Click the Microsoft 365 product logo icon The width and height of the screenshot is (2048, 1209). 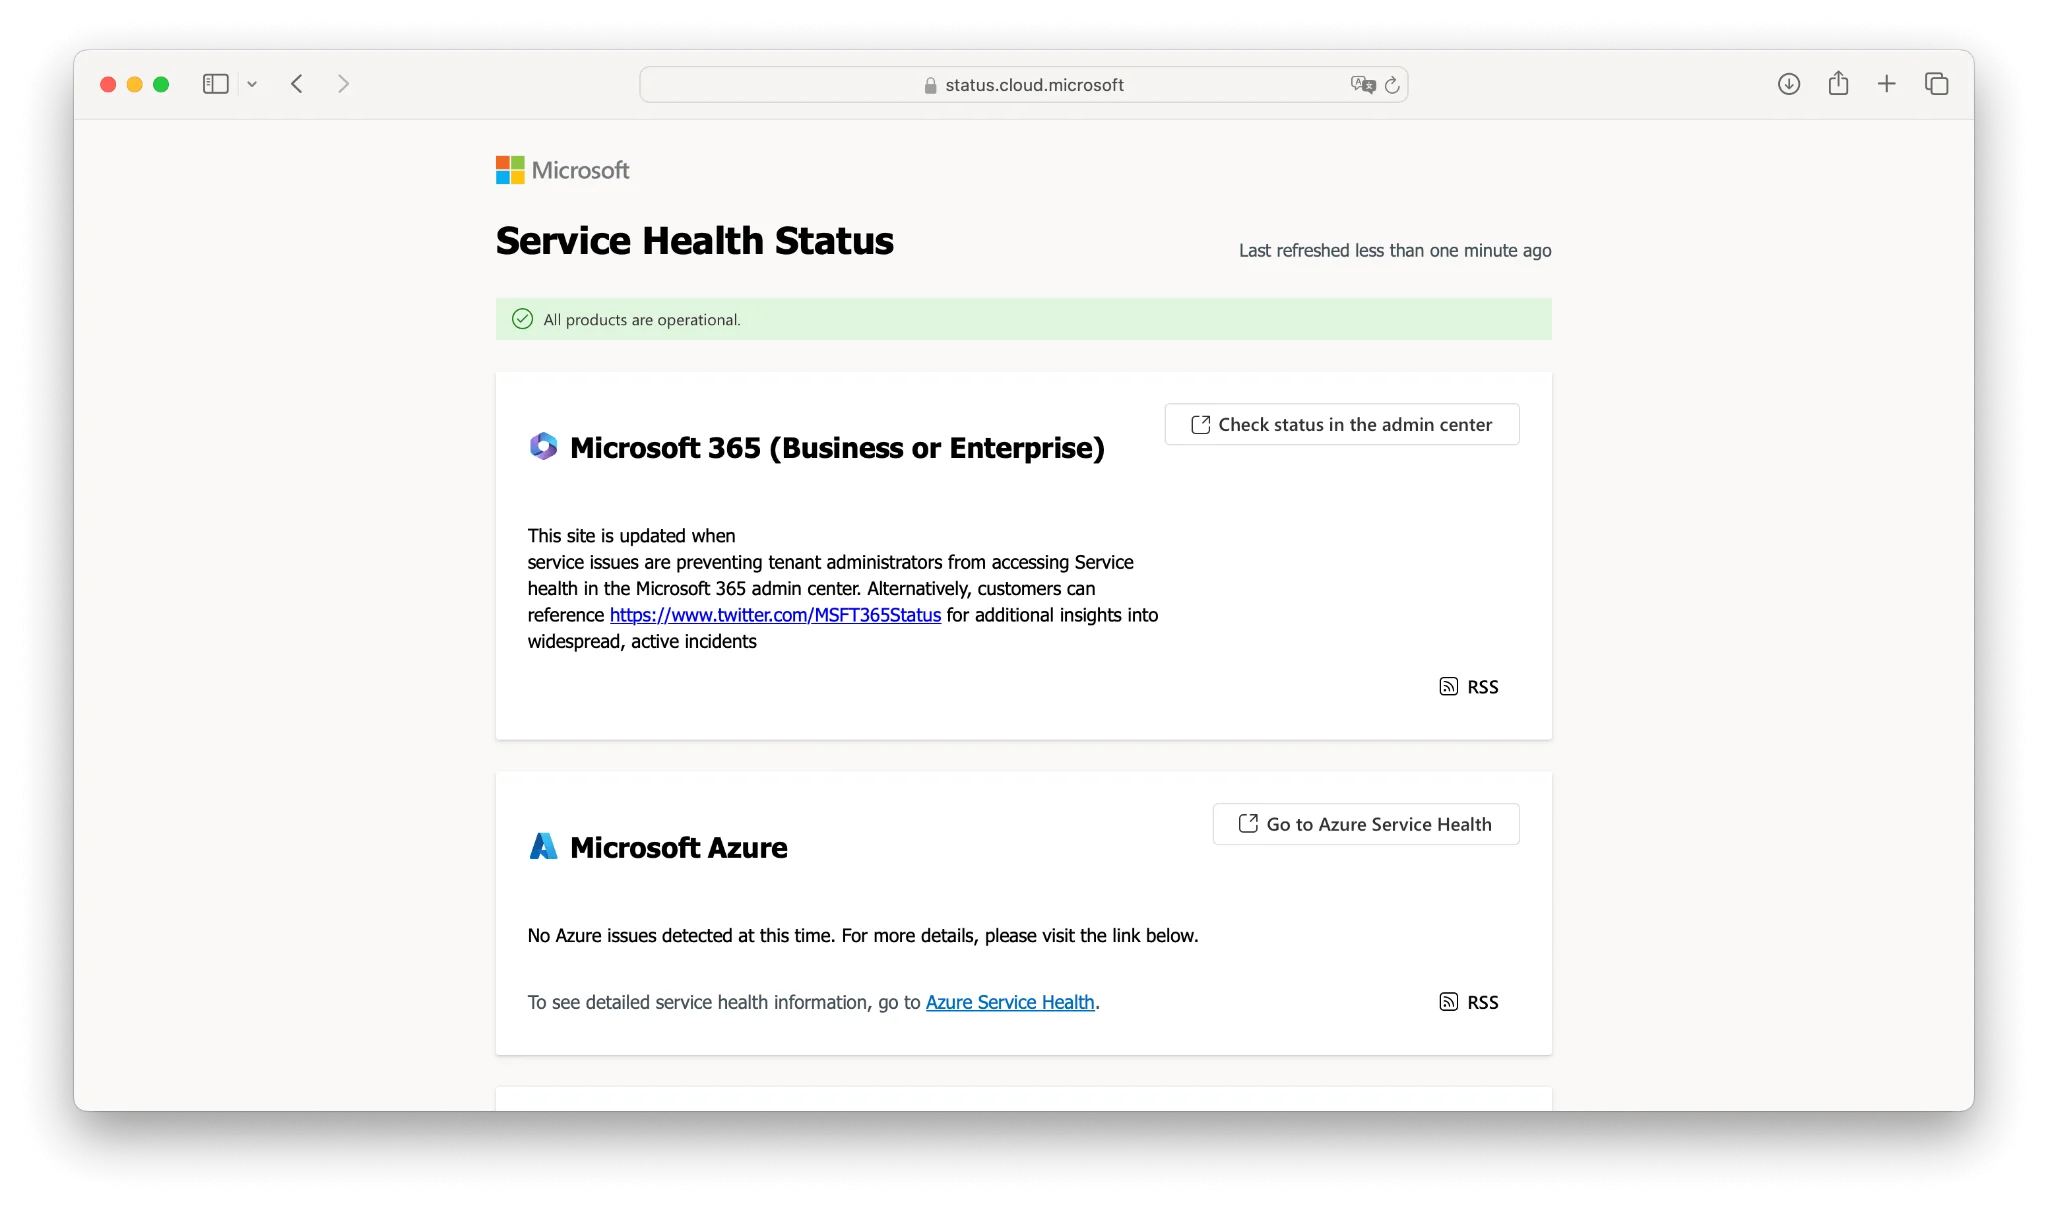(x=543, y=446)
